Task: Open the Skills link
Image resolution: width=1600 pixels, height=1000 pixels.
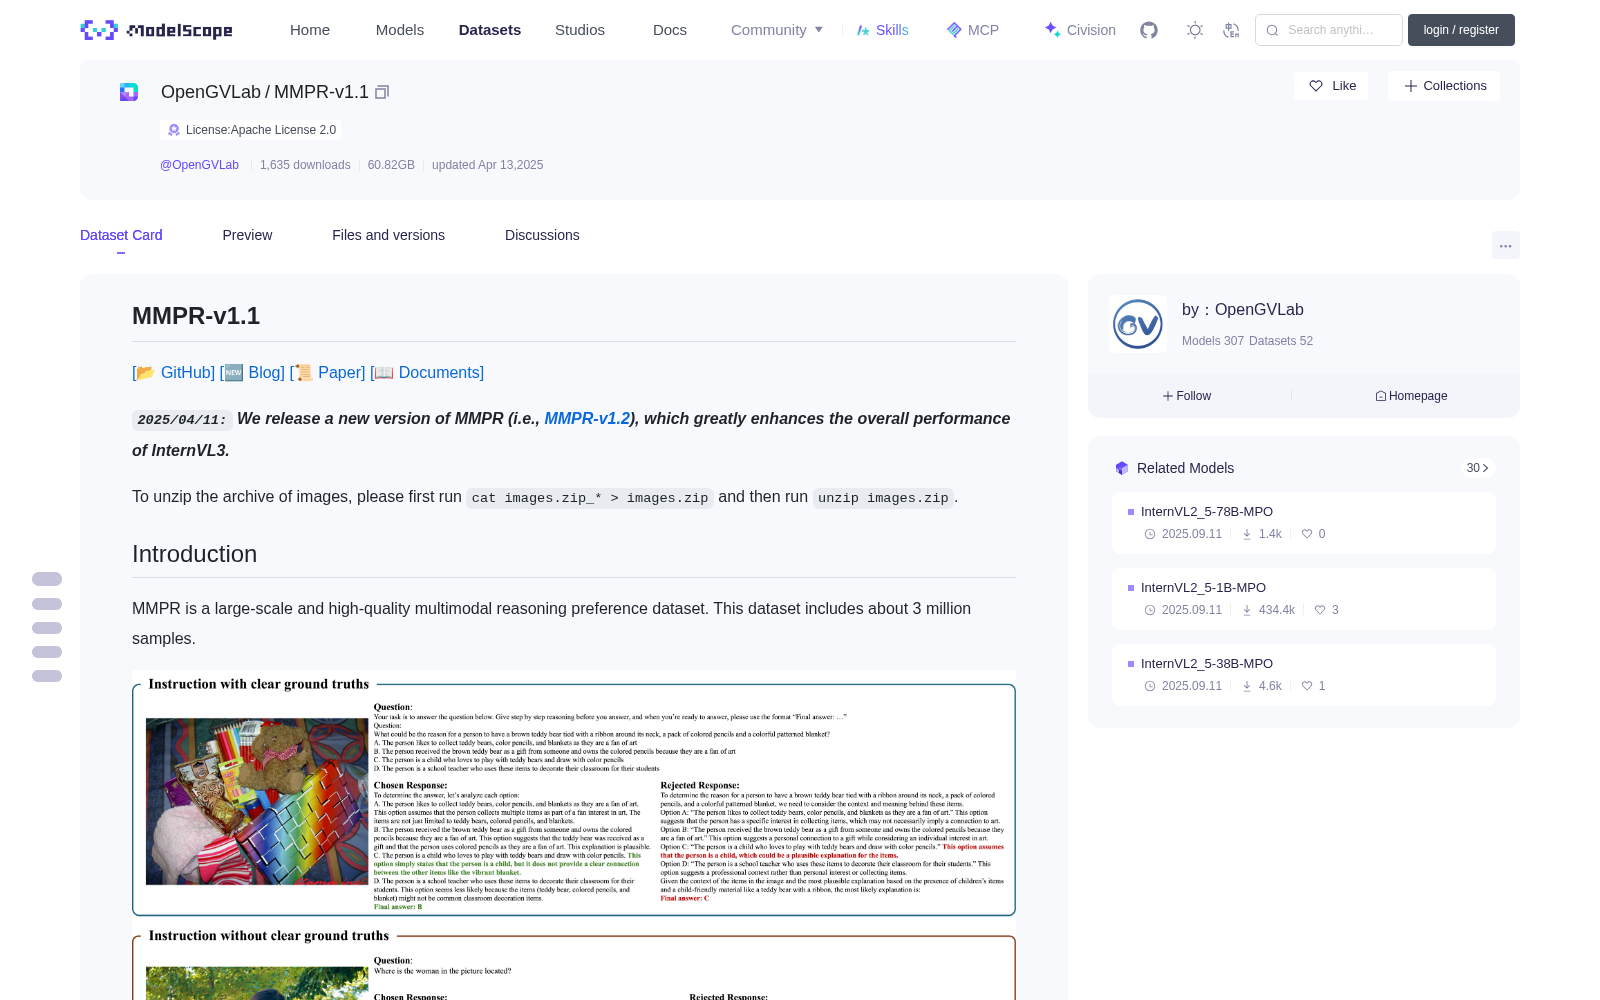Action: point(882,30)
